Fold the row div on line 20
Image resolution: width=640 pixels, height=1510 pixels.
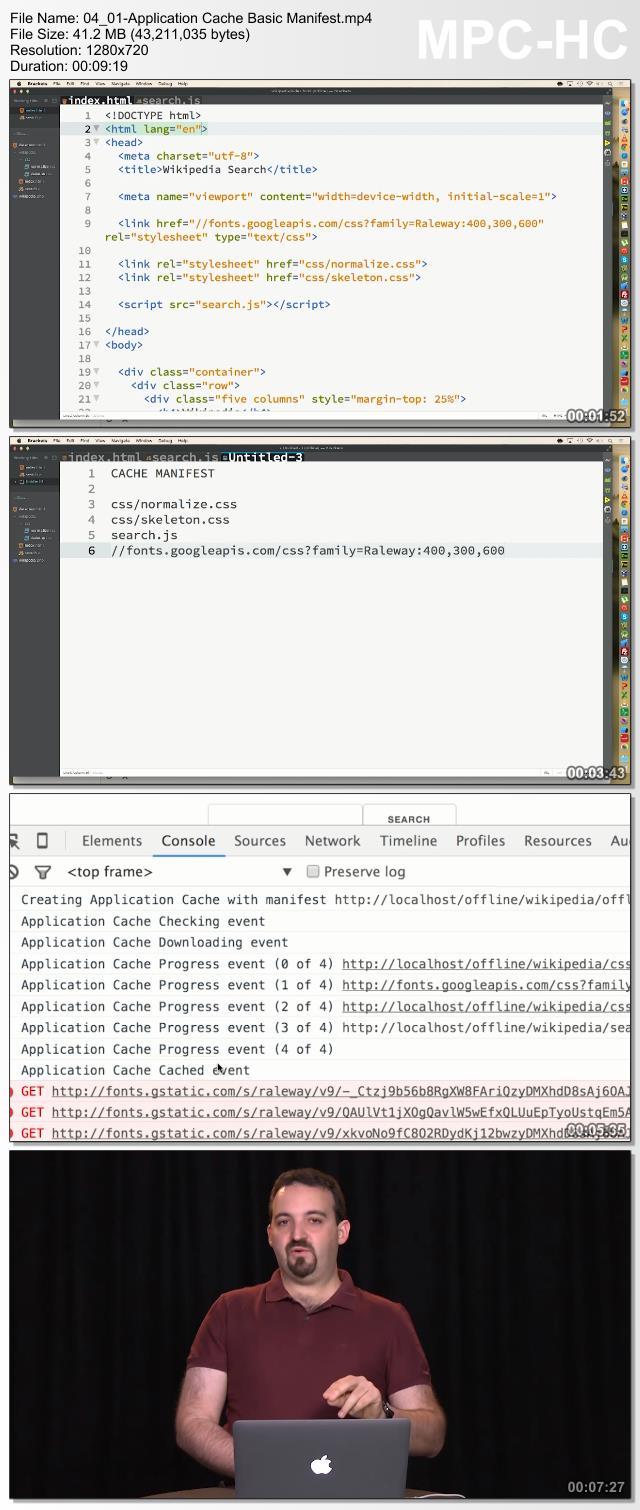coord(97,386)
